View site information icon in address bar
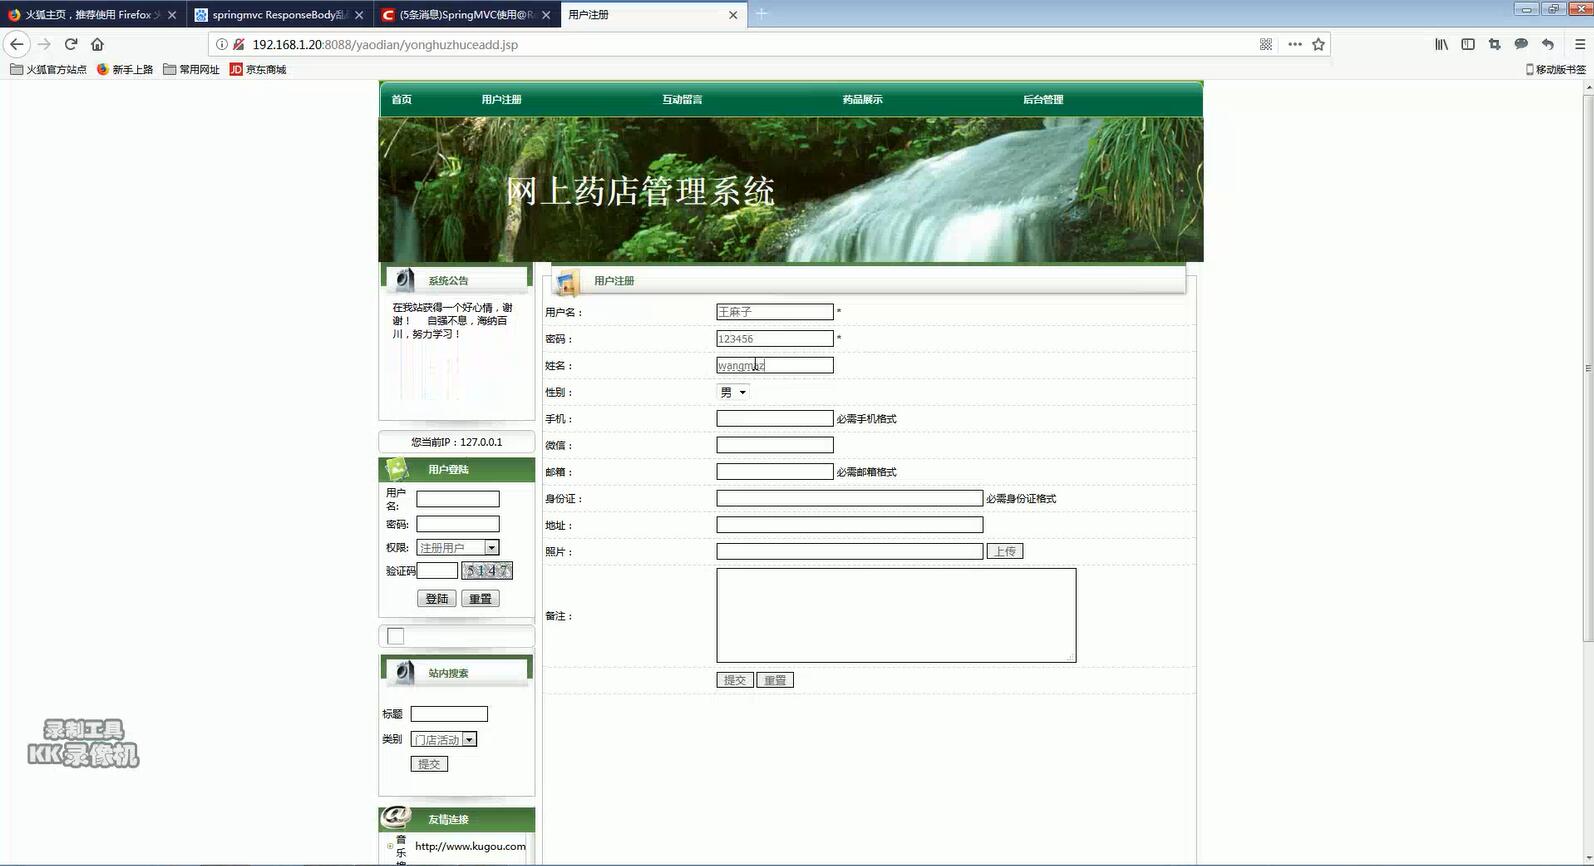 click(222, 44)
